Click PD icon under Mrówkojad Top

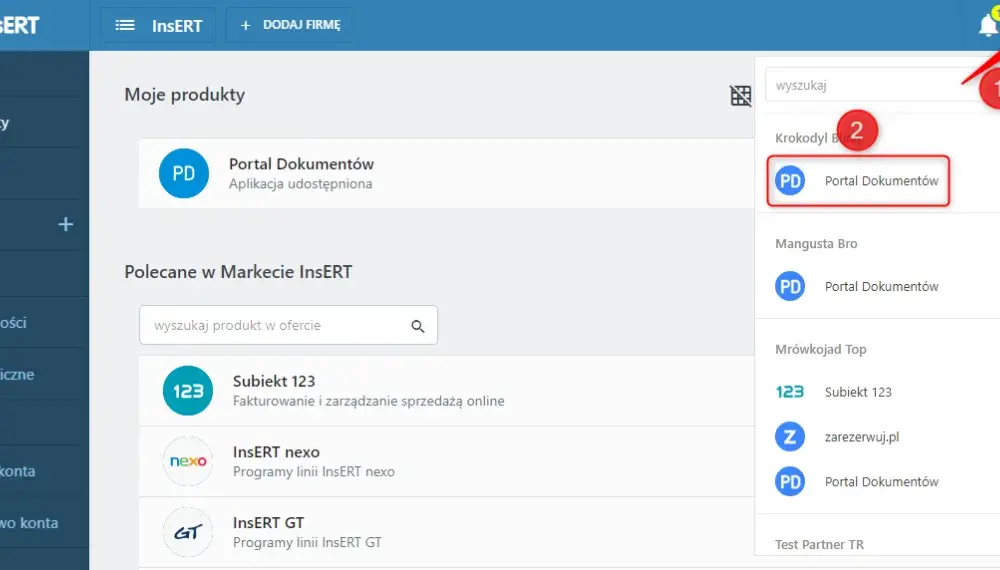click(790, 481)
